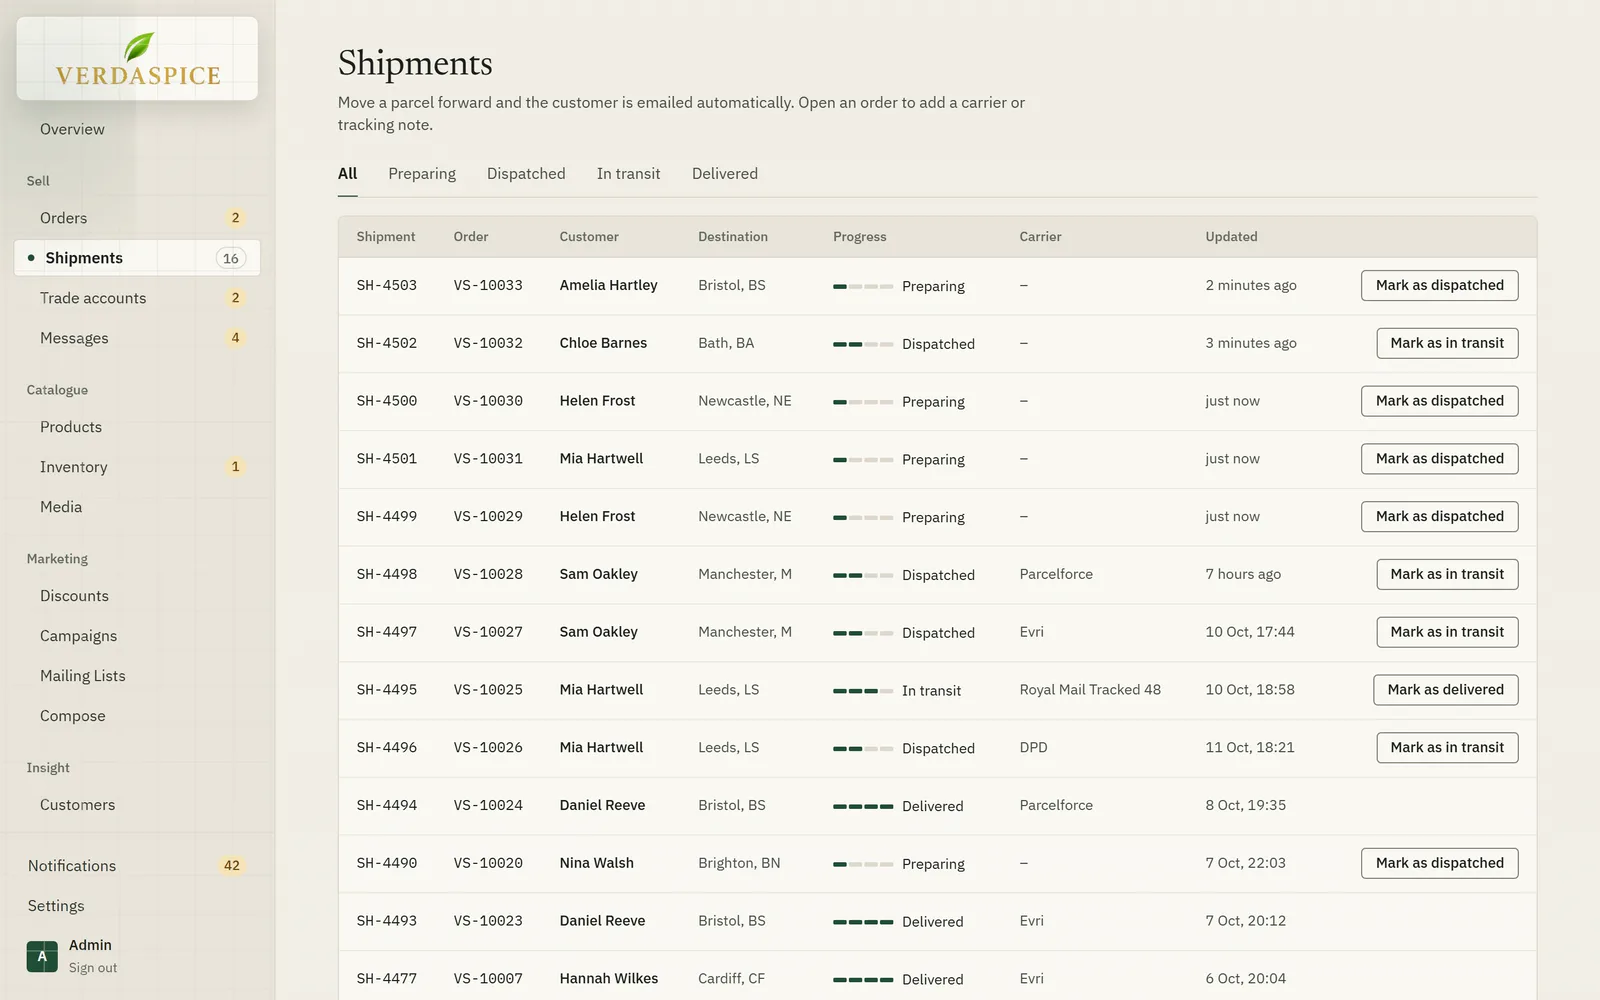Open Mailing Lists
The image size is (1600, 1000).
[83, 676]
